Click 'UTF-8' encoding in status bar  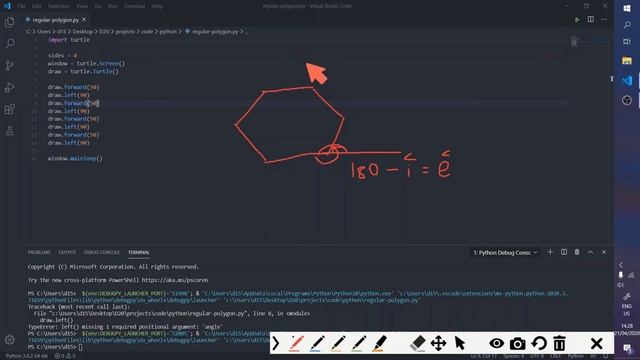click(x=537, y=356)
